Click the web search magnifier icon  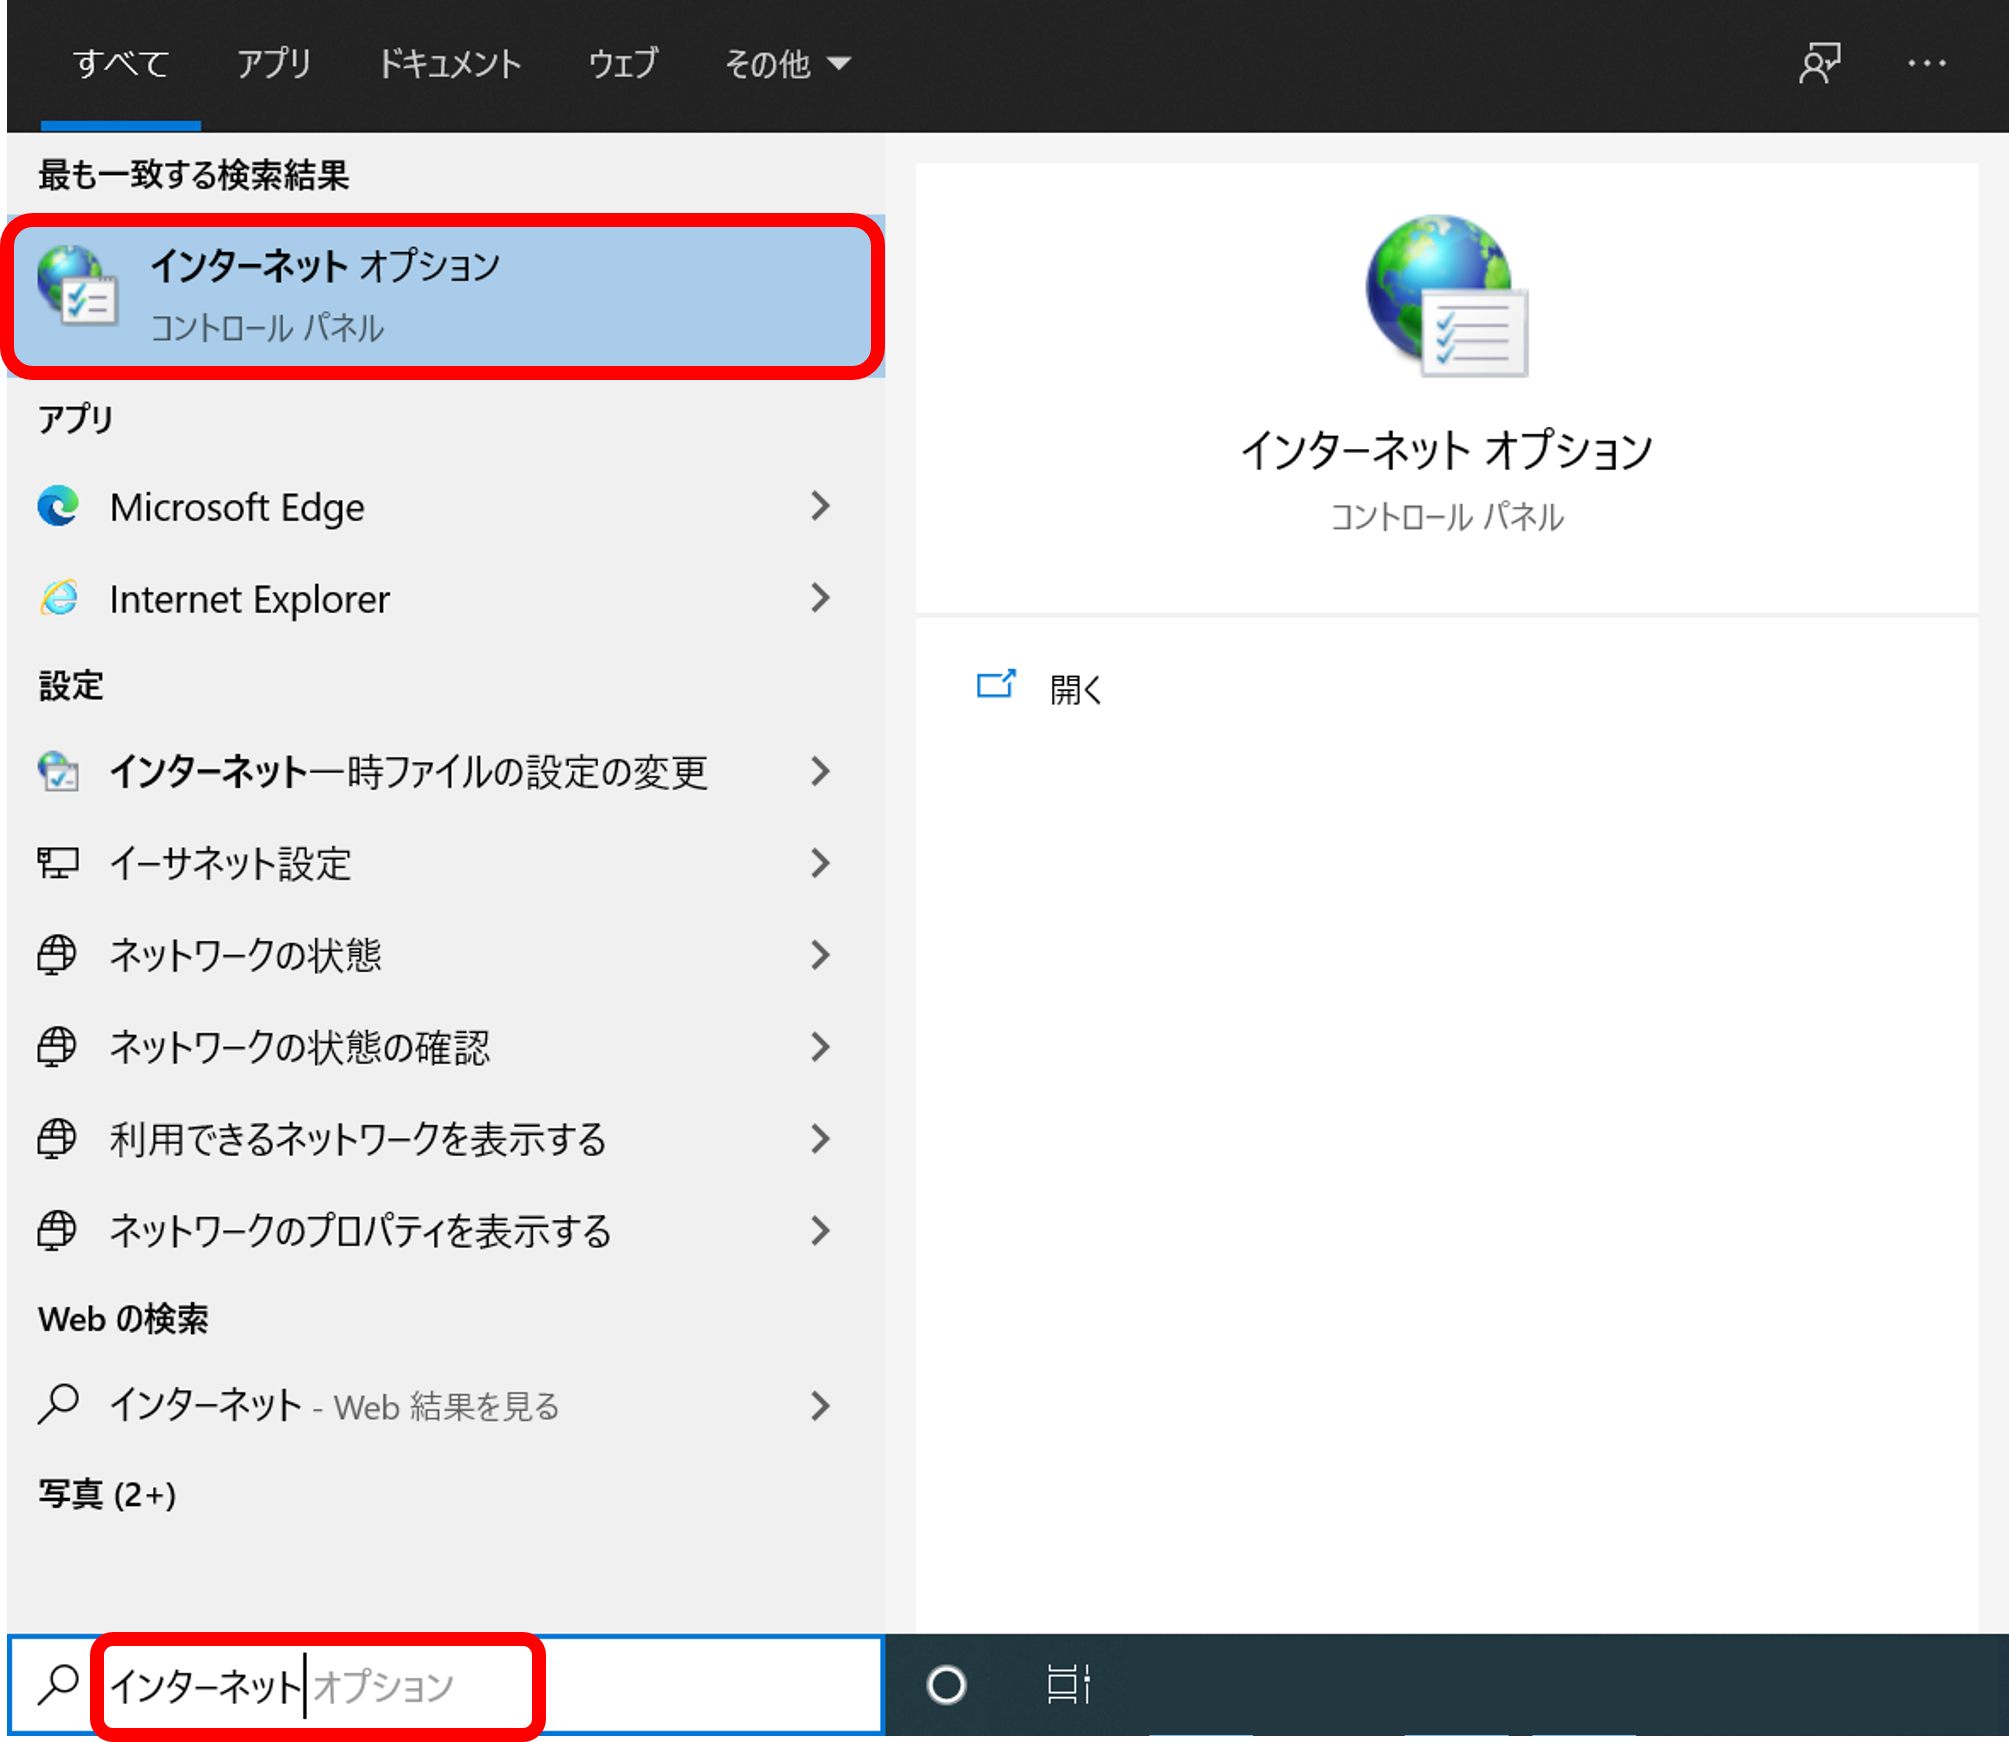58,1404
